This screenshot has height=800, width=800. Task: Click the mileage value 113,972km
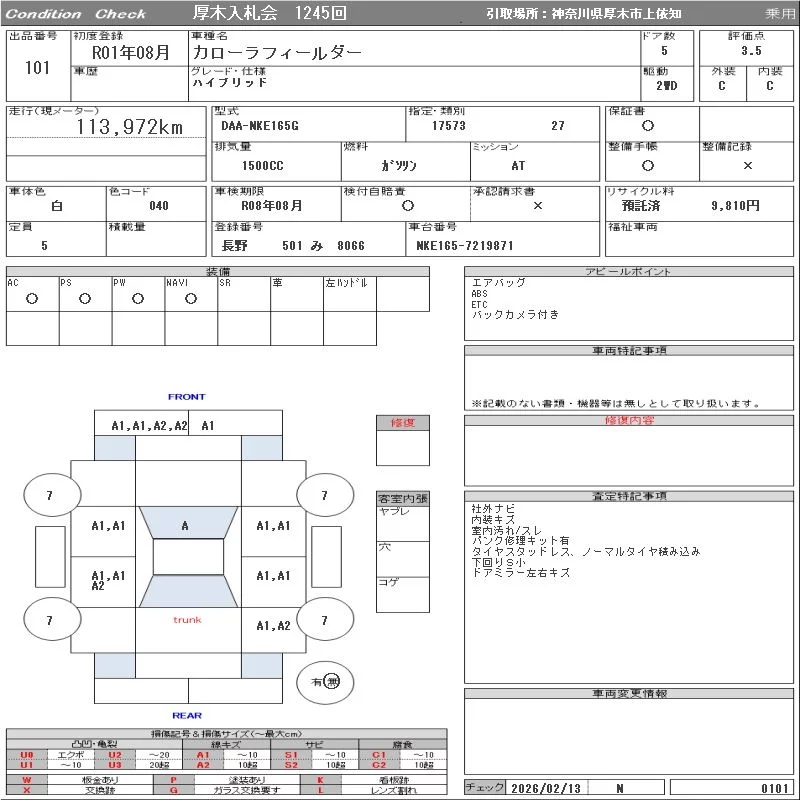[x=130, y=127]
